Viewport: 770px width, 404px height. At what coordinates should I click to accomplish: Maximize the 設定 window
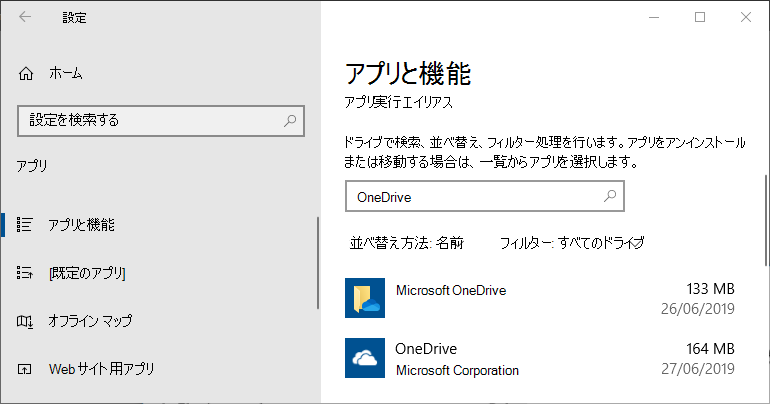pyautogui.click(x=700, y=17)
